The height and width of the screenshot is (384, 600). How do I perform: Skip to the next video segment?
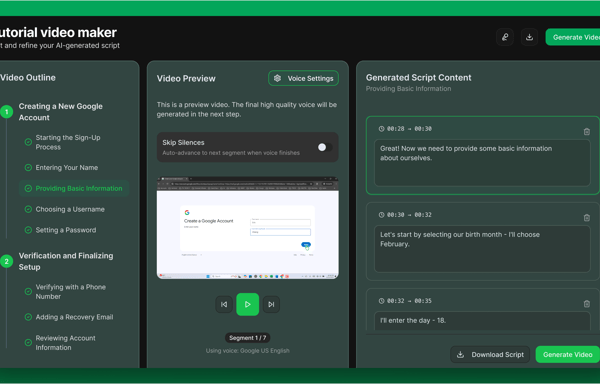[271, 304]
